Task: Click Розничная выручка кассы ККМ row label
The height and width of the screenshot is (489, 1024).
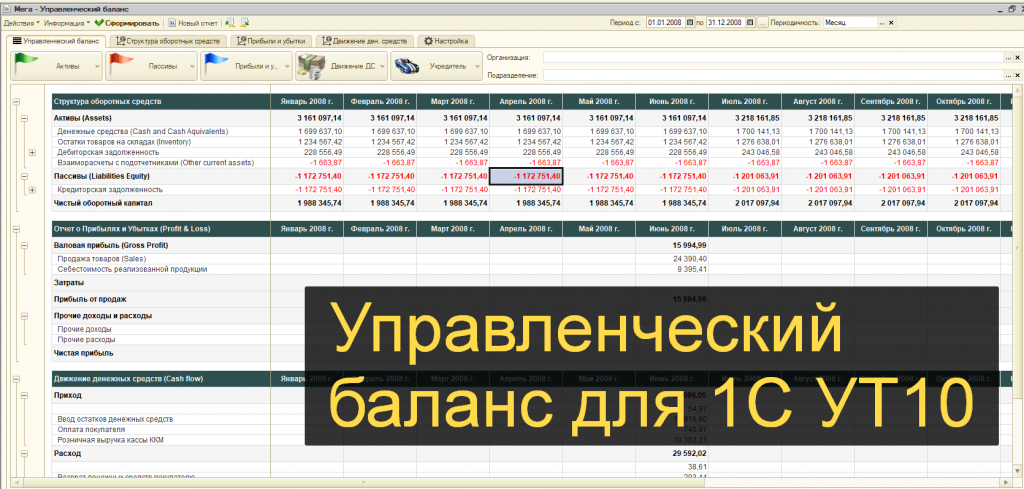Action: [110, 440]
